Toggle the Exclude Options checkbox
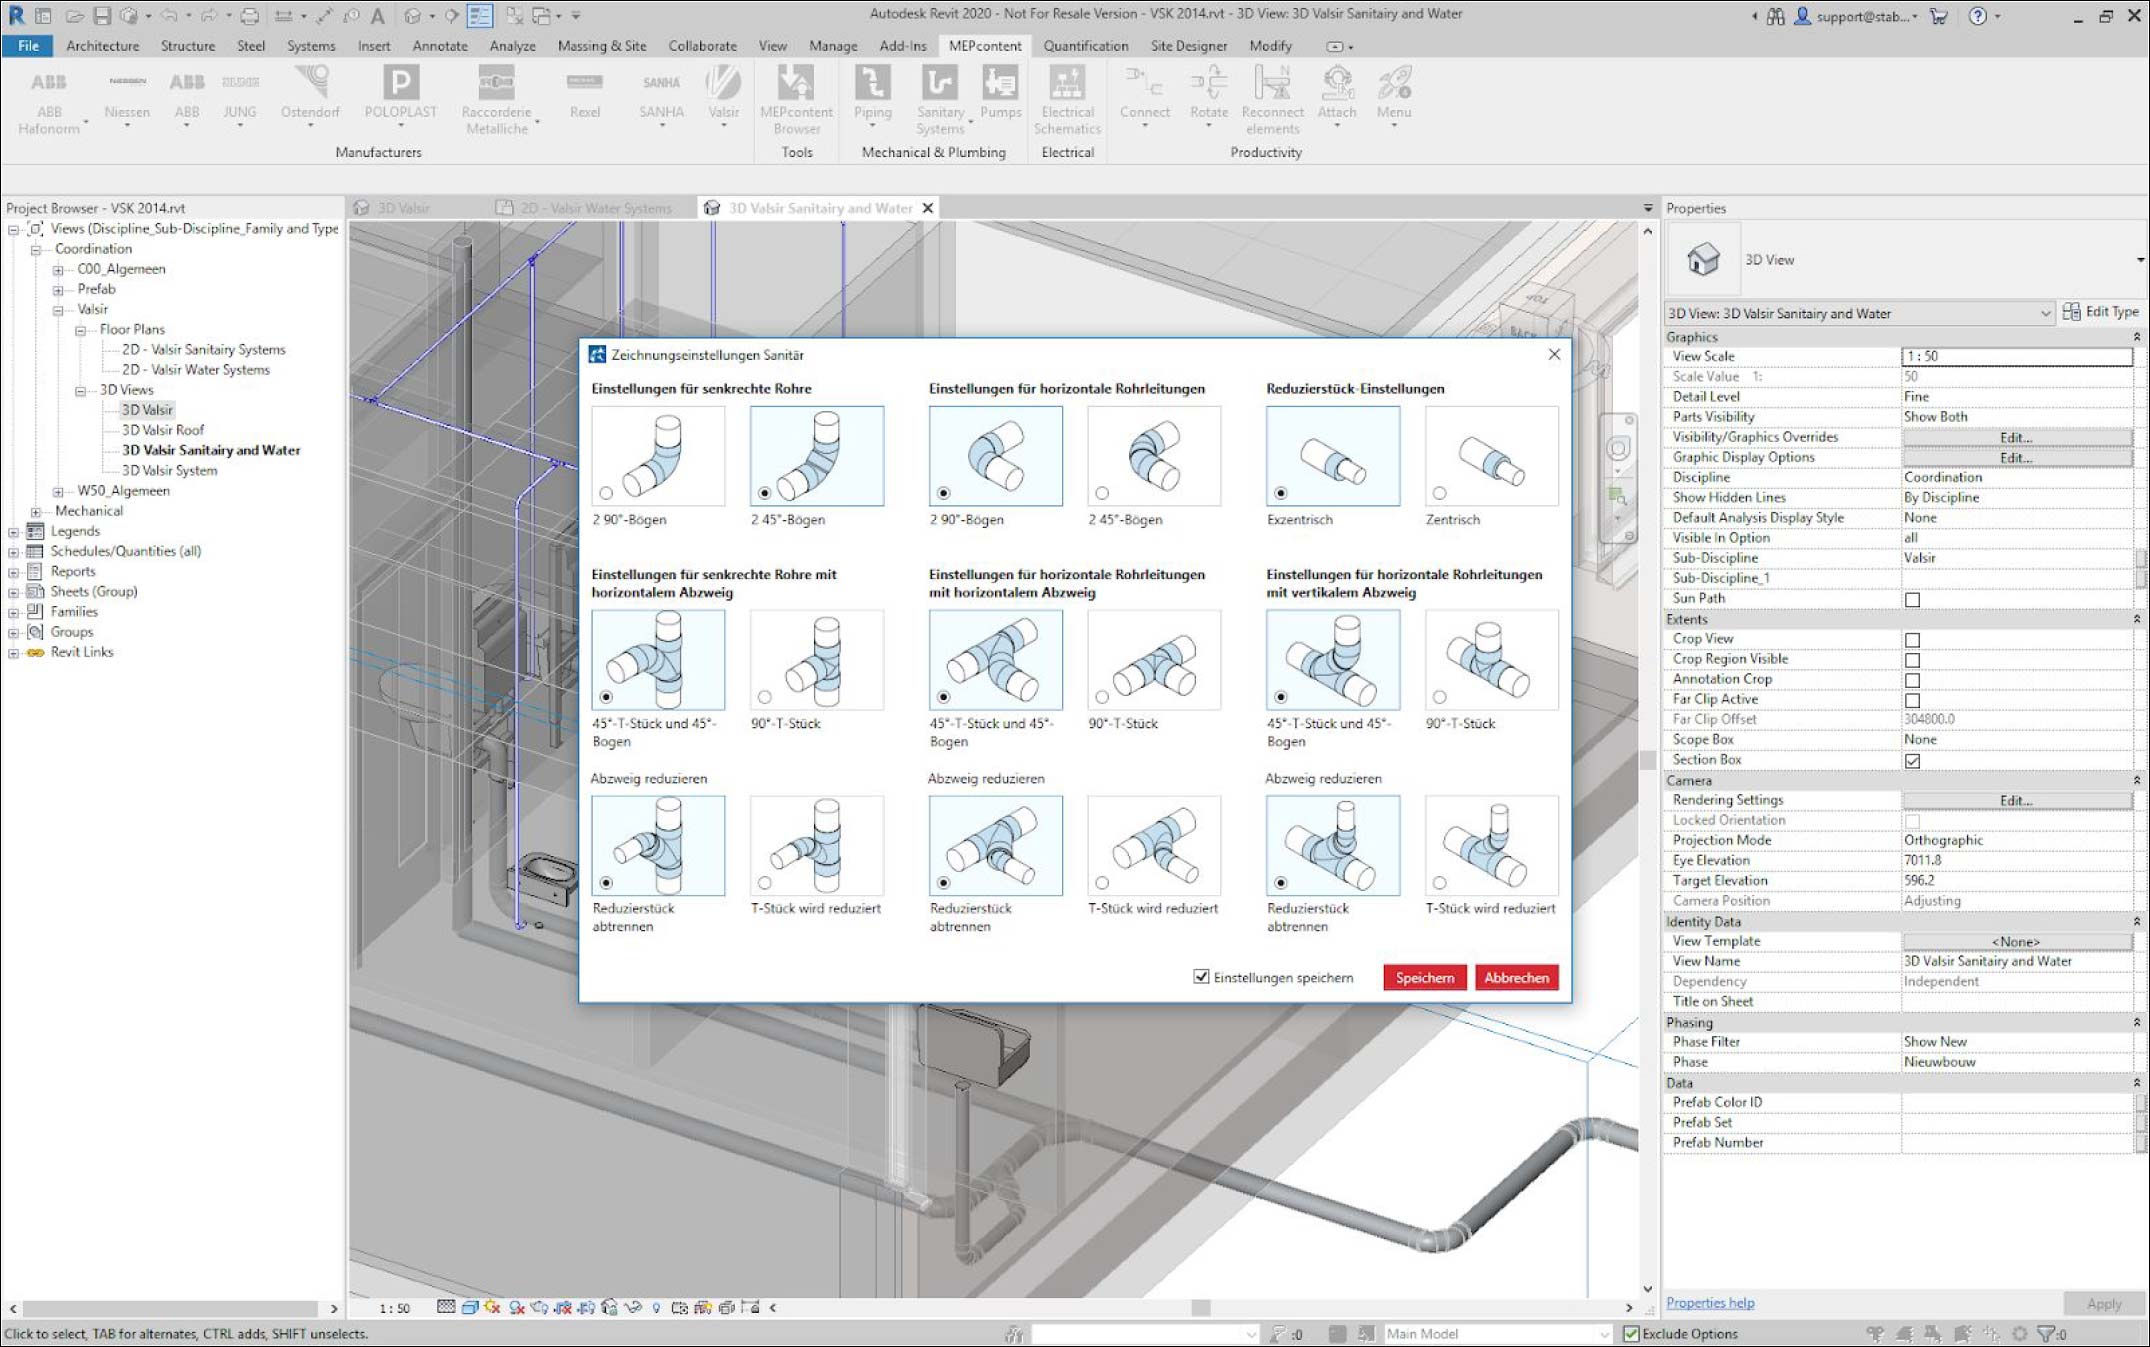Image resolution: width=2150 pixels, height=1347 pixels. 1631,1333
